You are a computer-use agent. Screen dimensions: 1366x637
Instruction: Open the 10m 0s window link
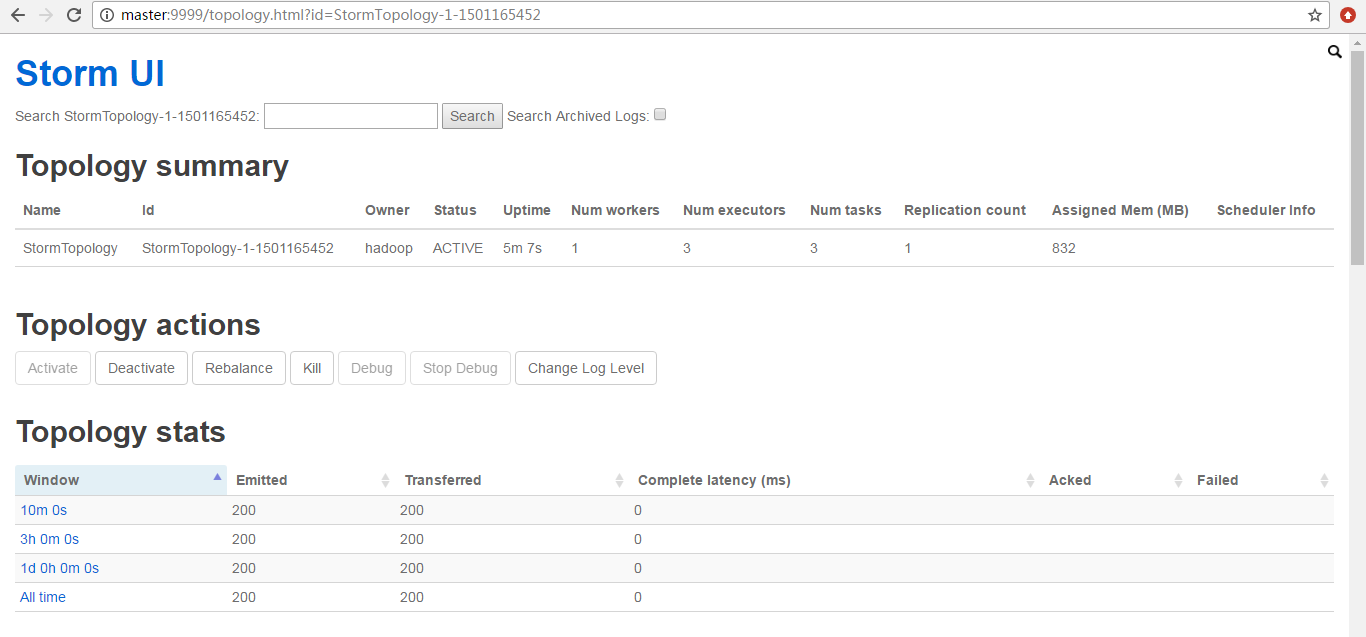(x=44, y=510)
